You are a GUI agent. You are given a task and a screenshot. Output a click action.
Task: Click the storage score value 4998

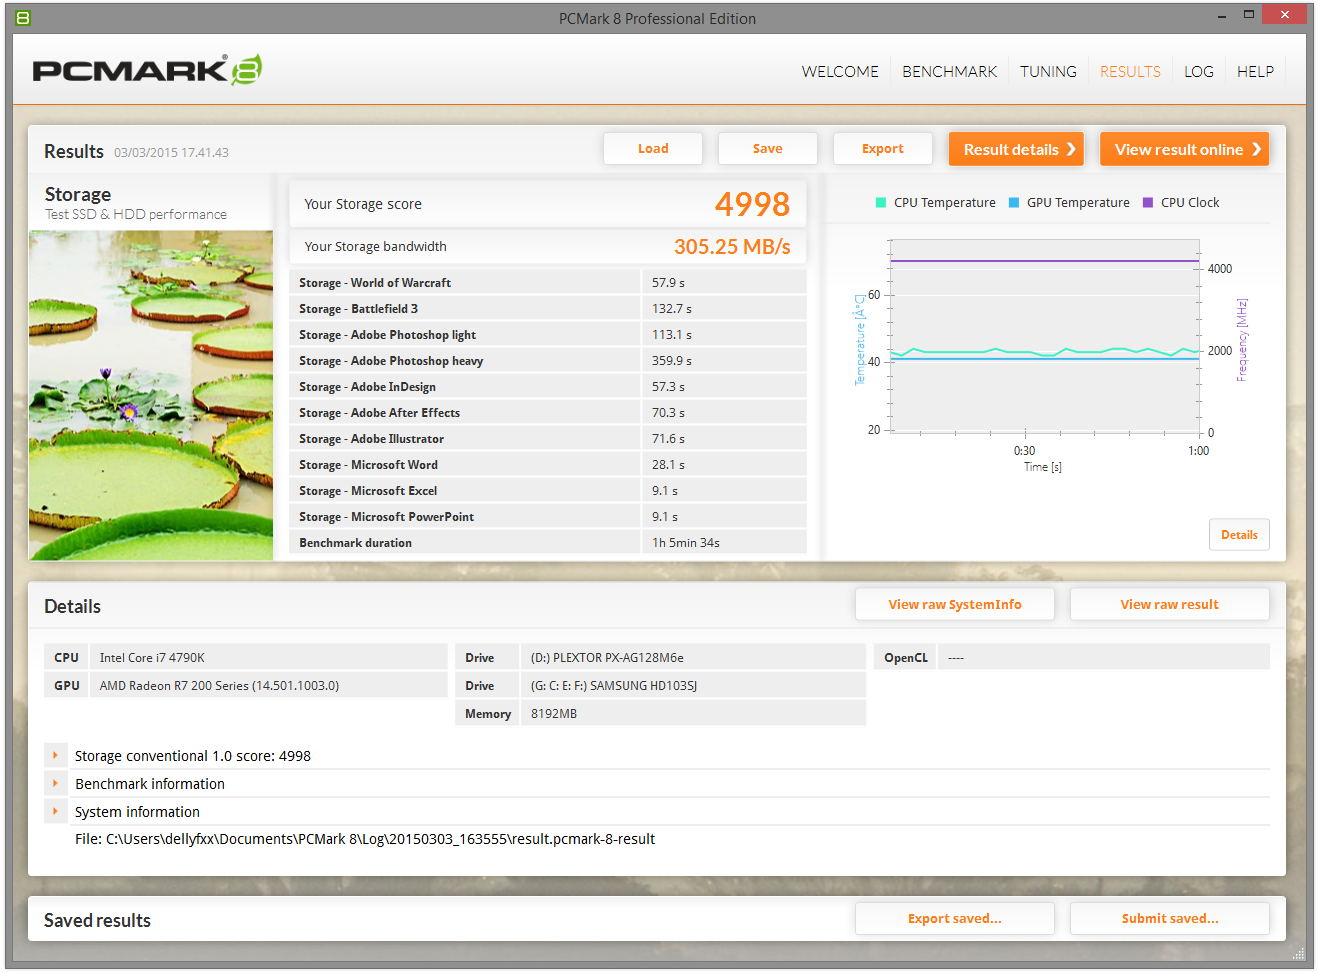[x=752, y=204]
